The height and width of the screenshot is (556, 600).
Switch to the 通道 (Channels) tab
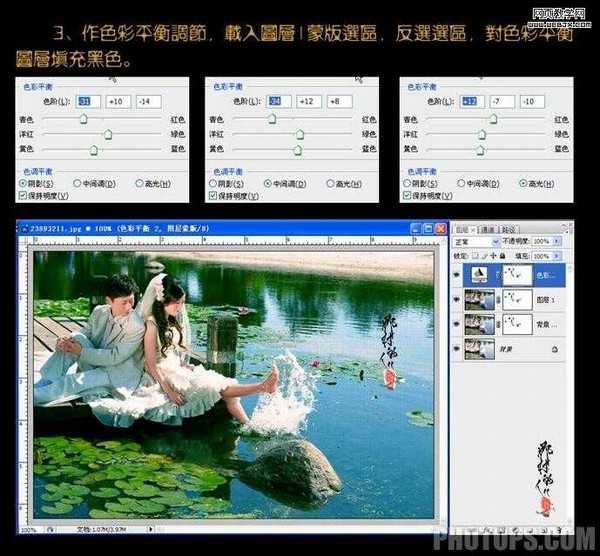point(488,229)
